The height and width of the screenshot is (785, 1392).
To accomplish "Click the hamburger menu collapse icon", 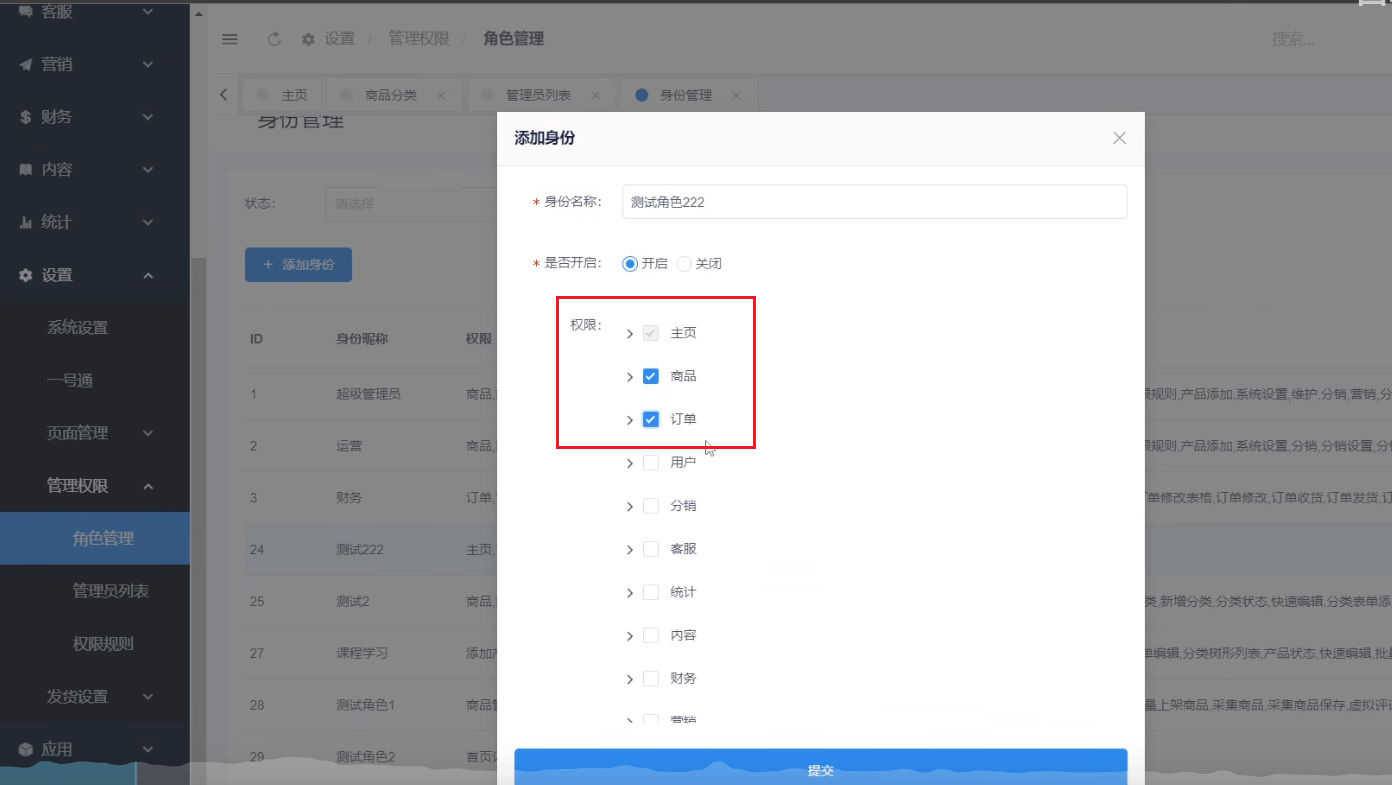I will [230, 39].
